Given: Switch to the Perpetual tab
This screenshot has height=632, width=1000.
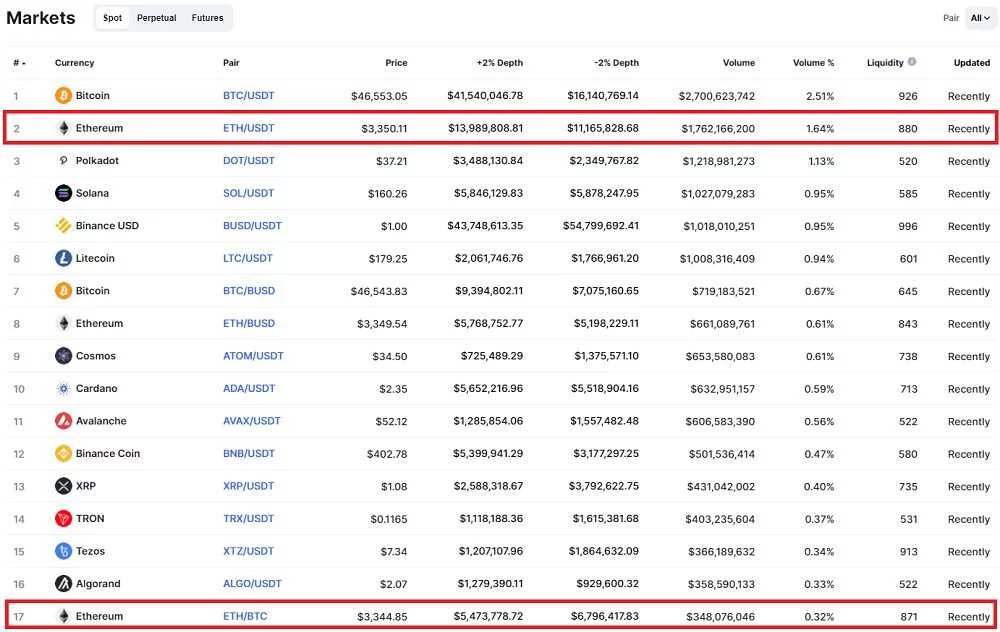Looking at the screenshot, I should click(x=158, y=18).
